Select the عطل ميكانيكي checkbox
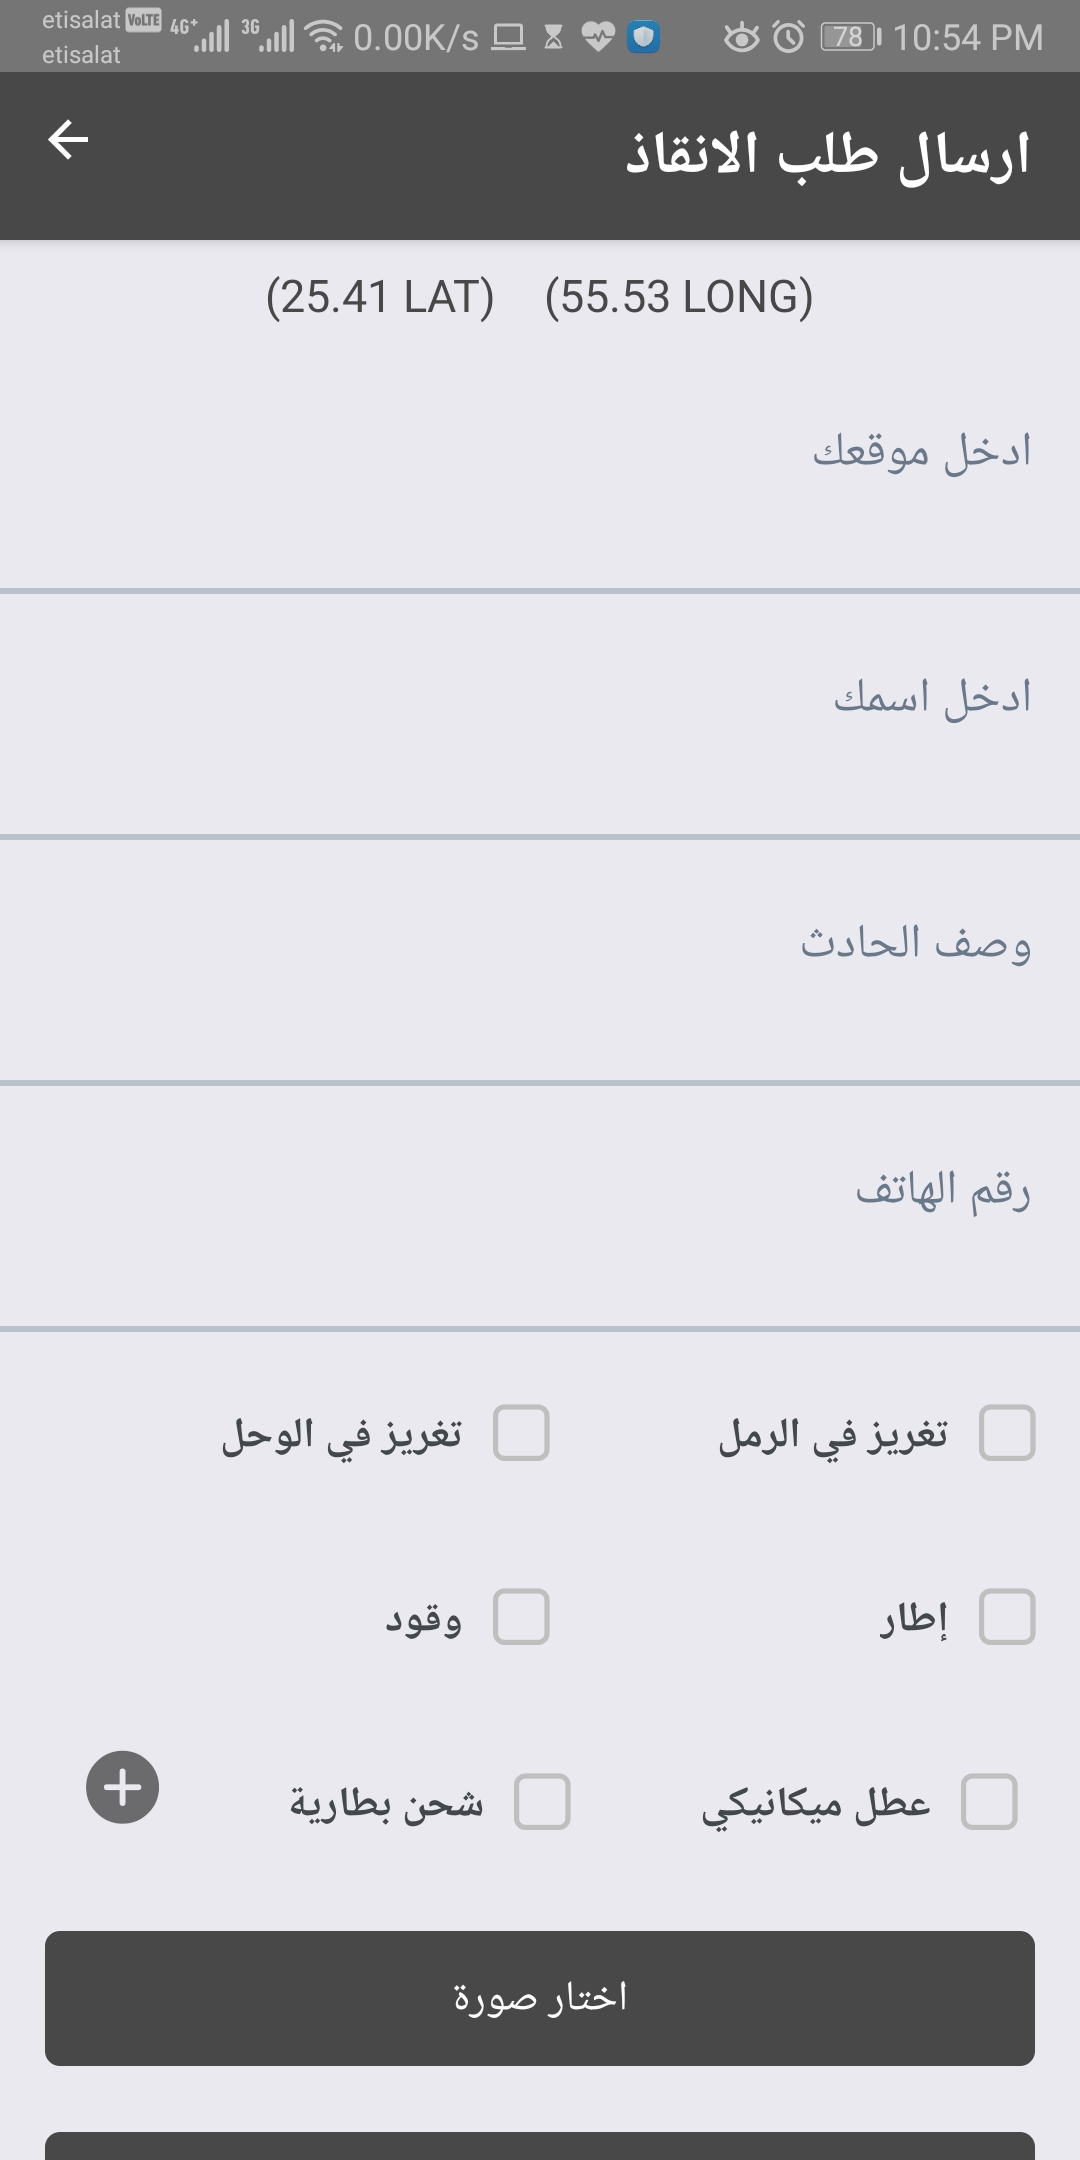 (988, 1802)
